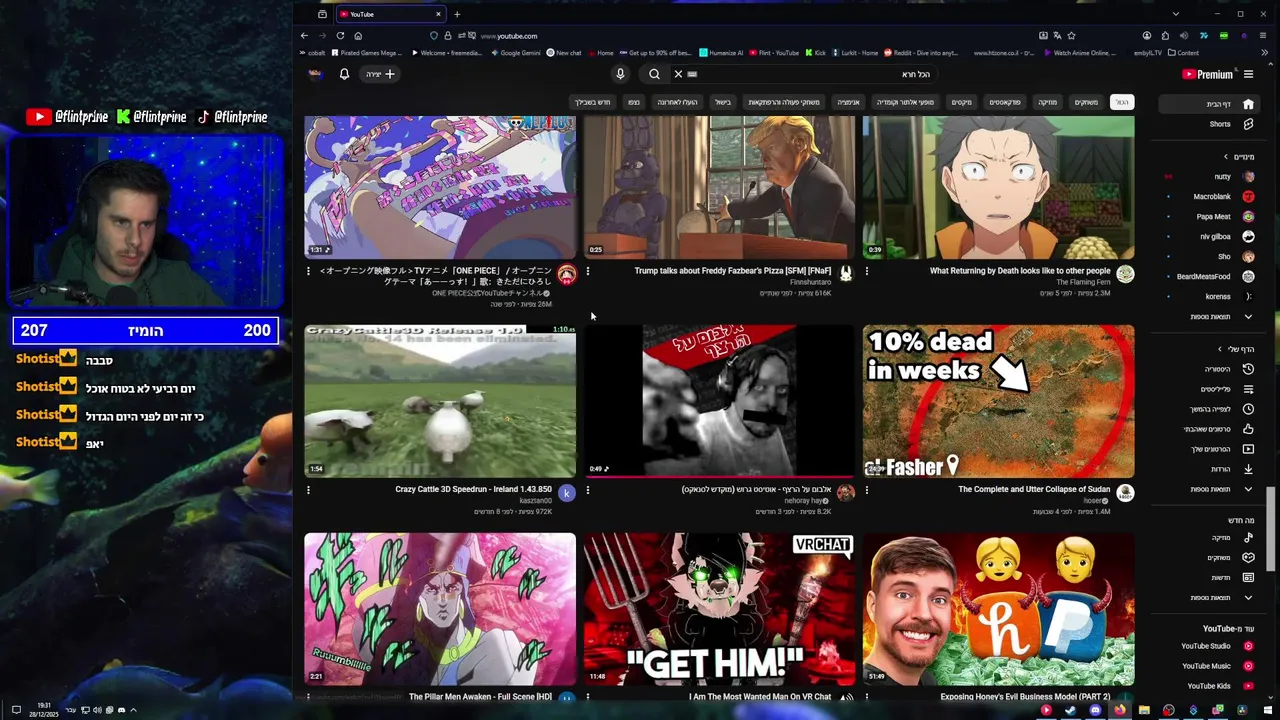Image resolution: width=1280 pixels, height=720 pixels.
Task: Click the YouTube Premium logo
Action: [1207, 74]
